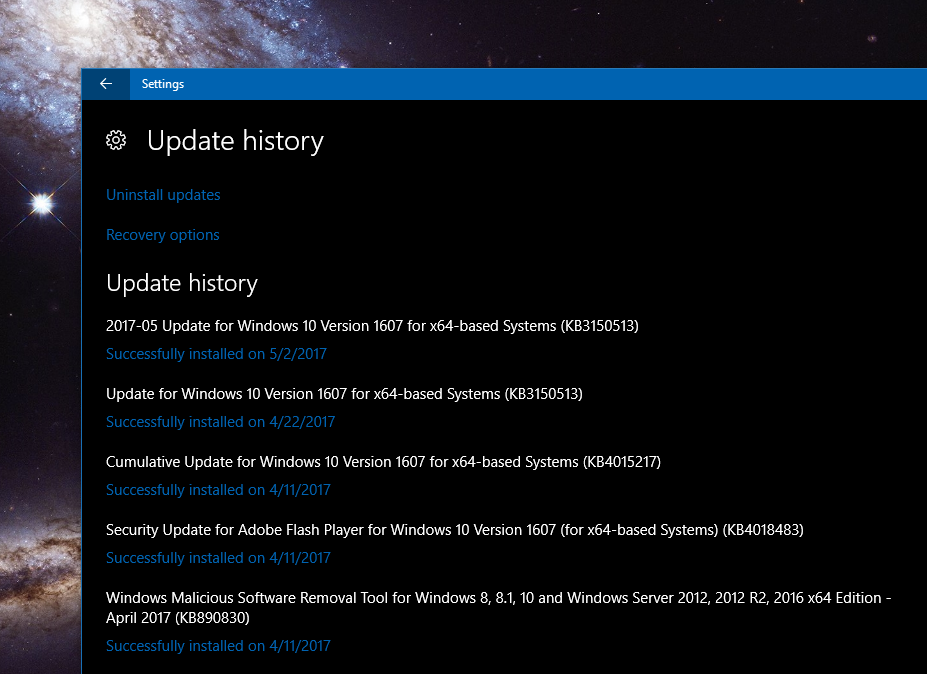Select the Update for Windows 10 KB3150513 entry without date prefix
The image size is (927, 674).
coord(344,394)
